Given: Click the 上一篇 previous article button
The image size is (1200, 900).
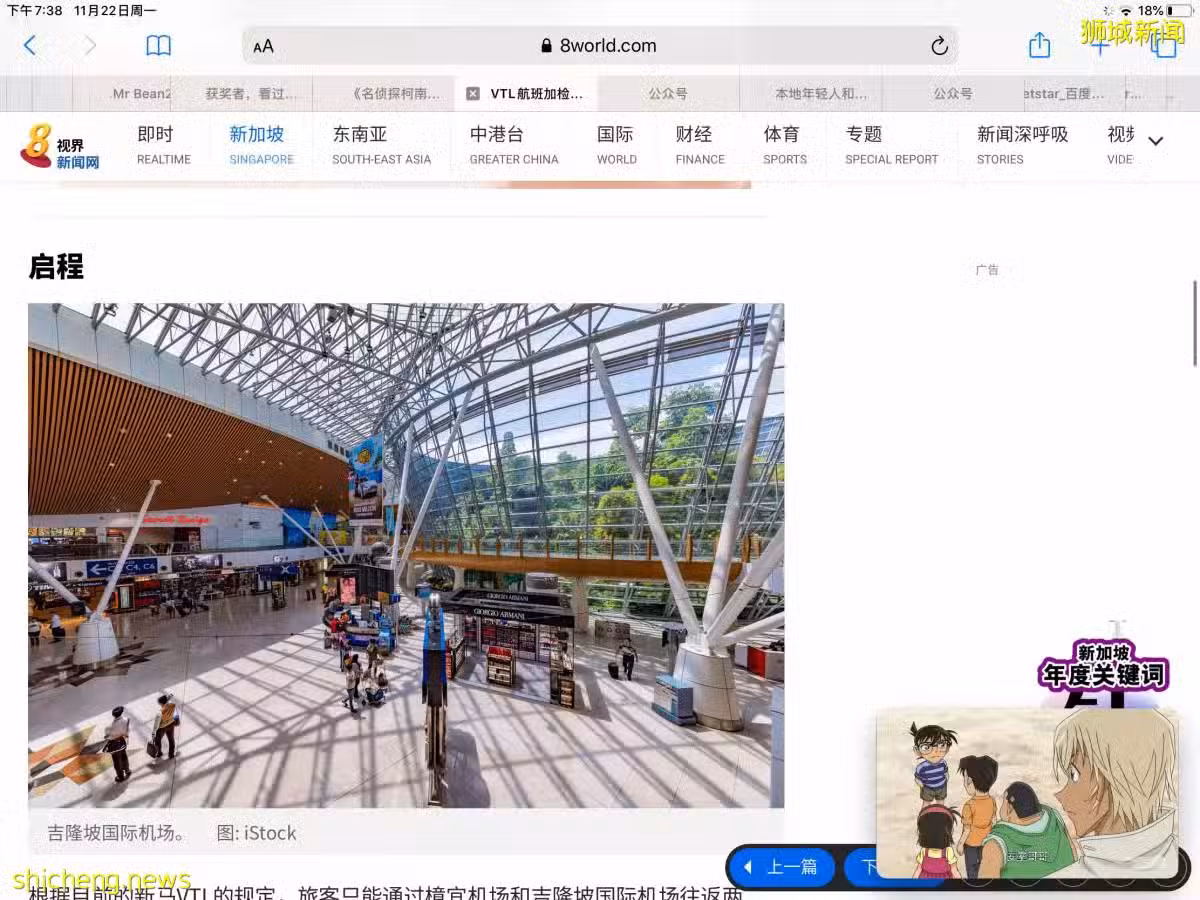Looking at the screenshot, I should (x=780, y=867).
